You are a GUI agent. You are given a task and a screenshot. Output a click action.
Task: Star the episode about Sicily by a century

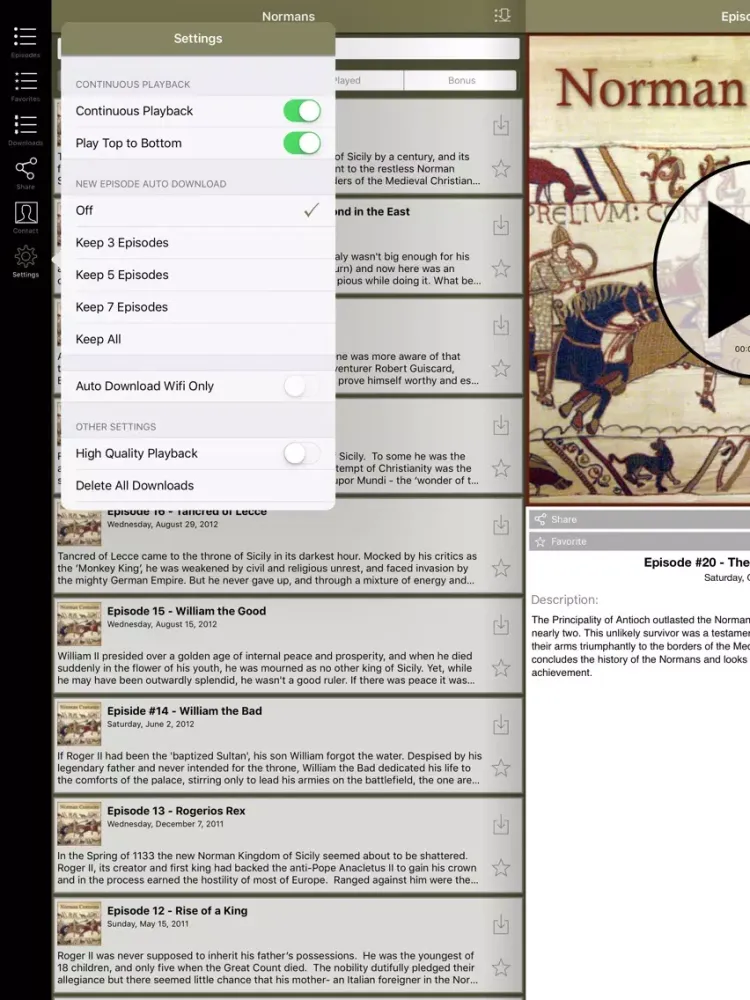501,168
